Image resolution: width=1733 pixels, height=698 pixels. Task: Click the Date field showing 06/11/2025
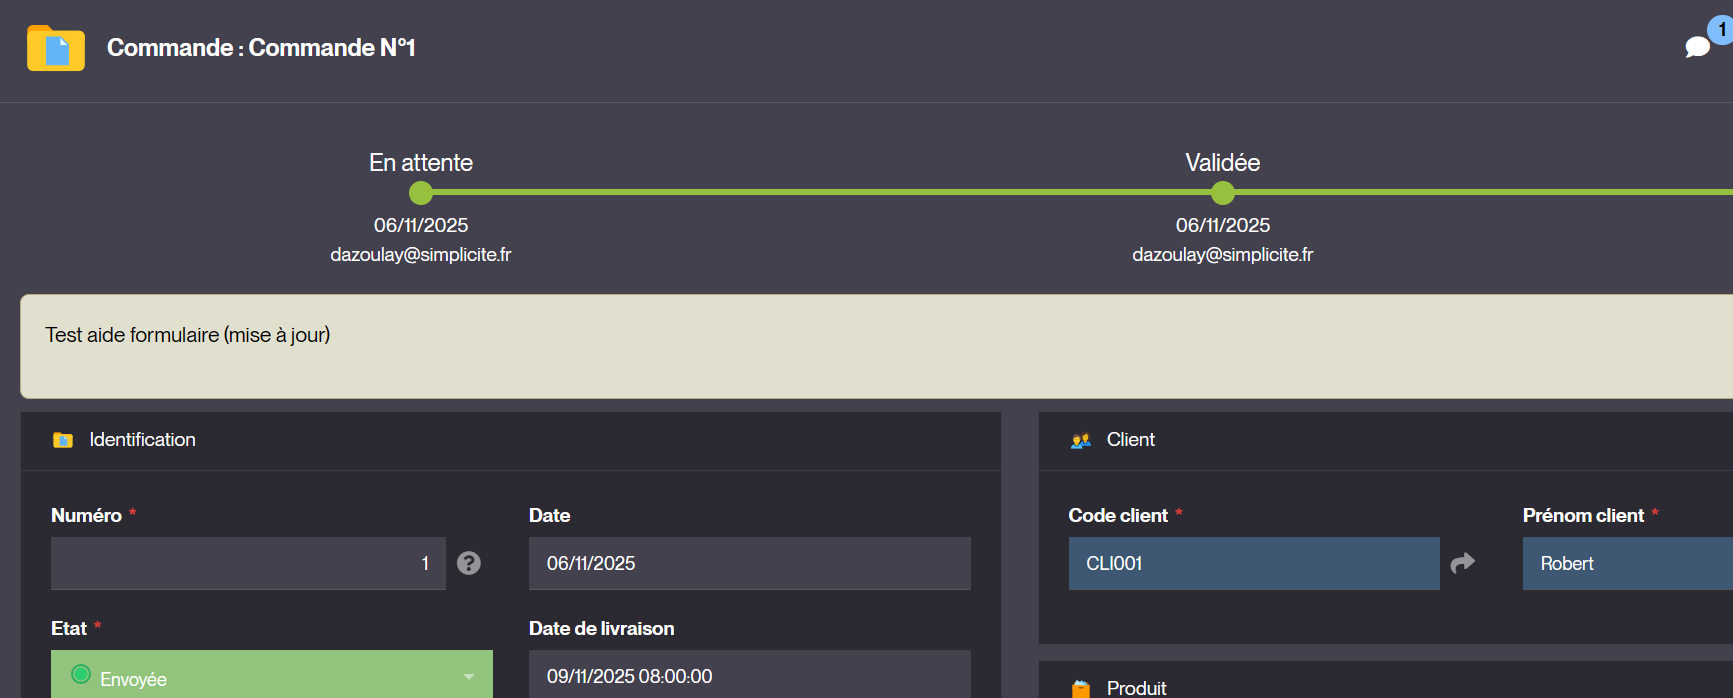click(x=749, y=563)
